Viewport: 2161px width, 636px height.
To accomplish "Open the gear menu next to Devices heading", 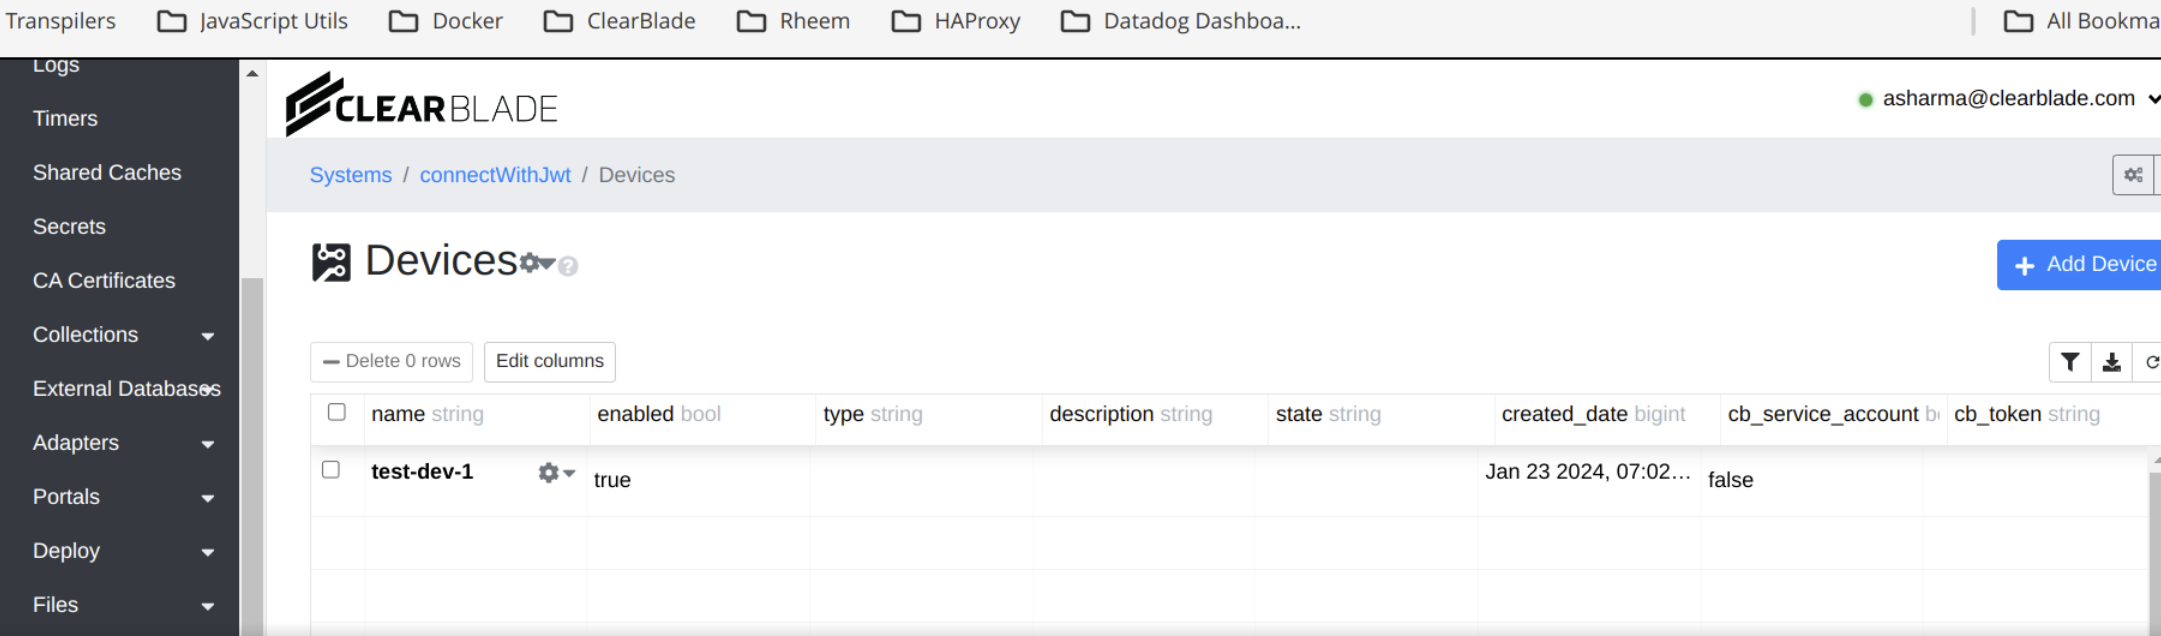I will 536,263.
